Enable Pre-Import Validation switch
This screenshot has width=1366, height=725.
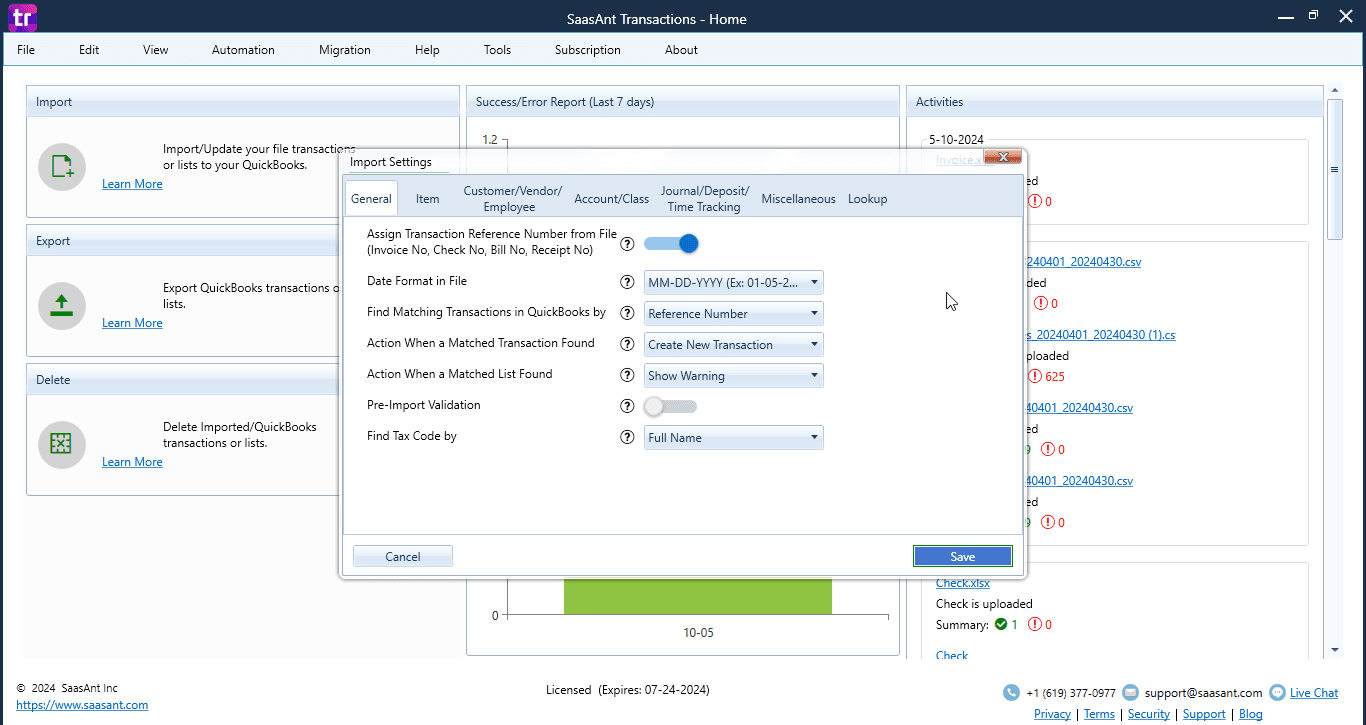pyautogui.click(x=671, y=406)
